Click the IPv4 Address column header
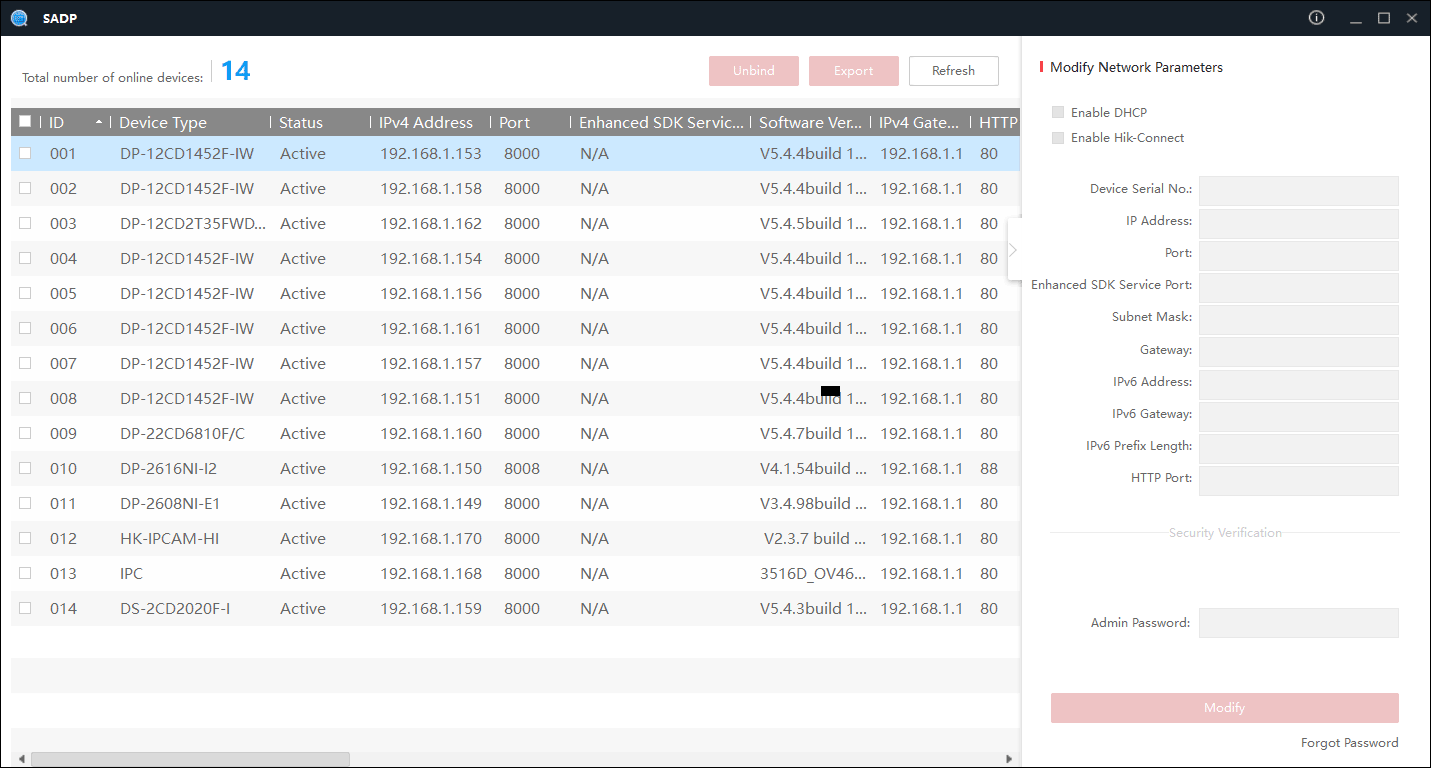 (426, 122)
